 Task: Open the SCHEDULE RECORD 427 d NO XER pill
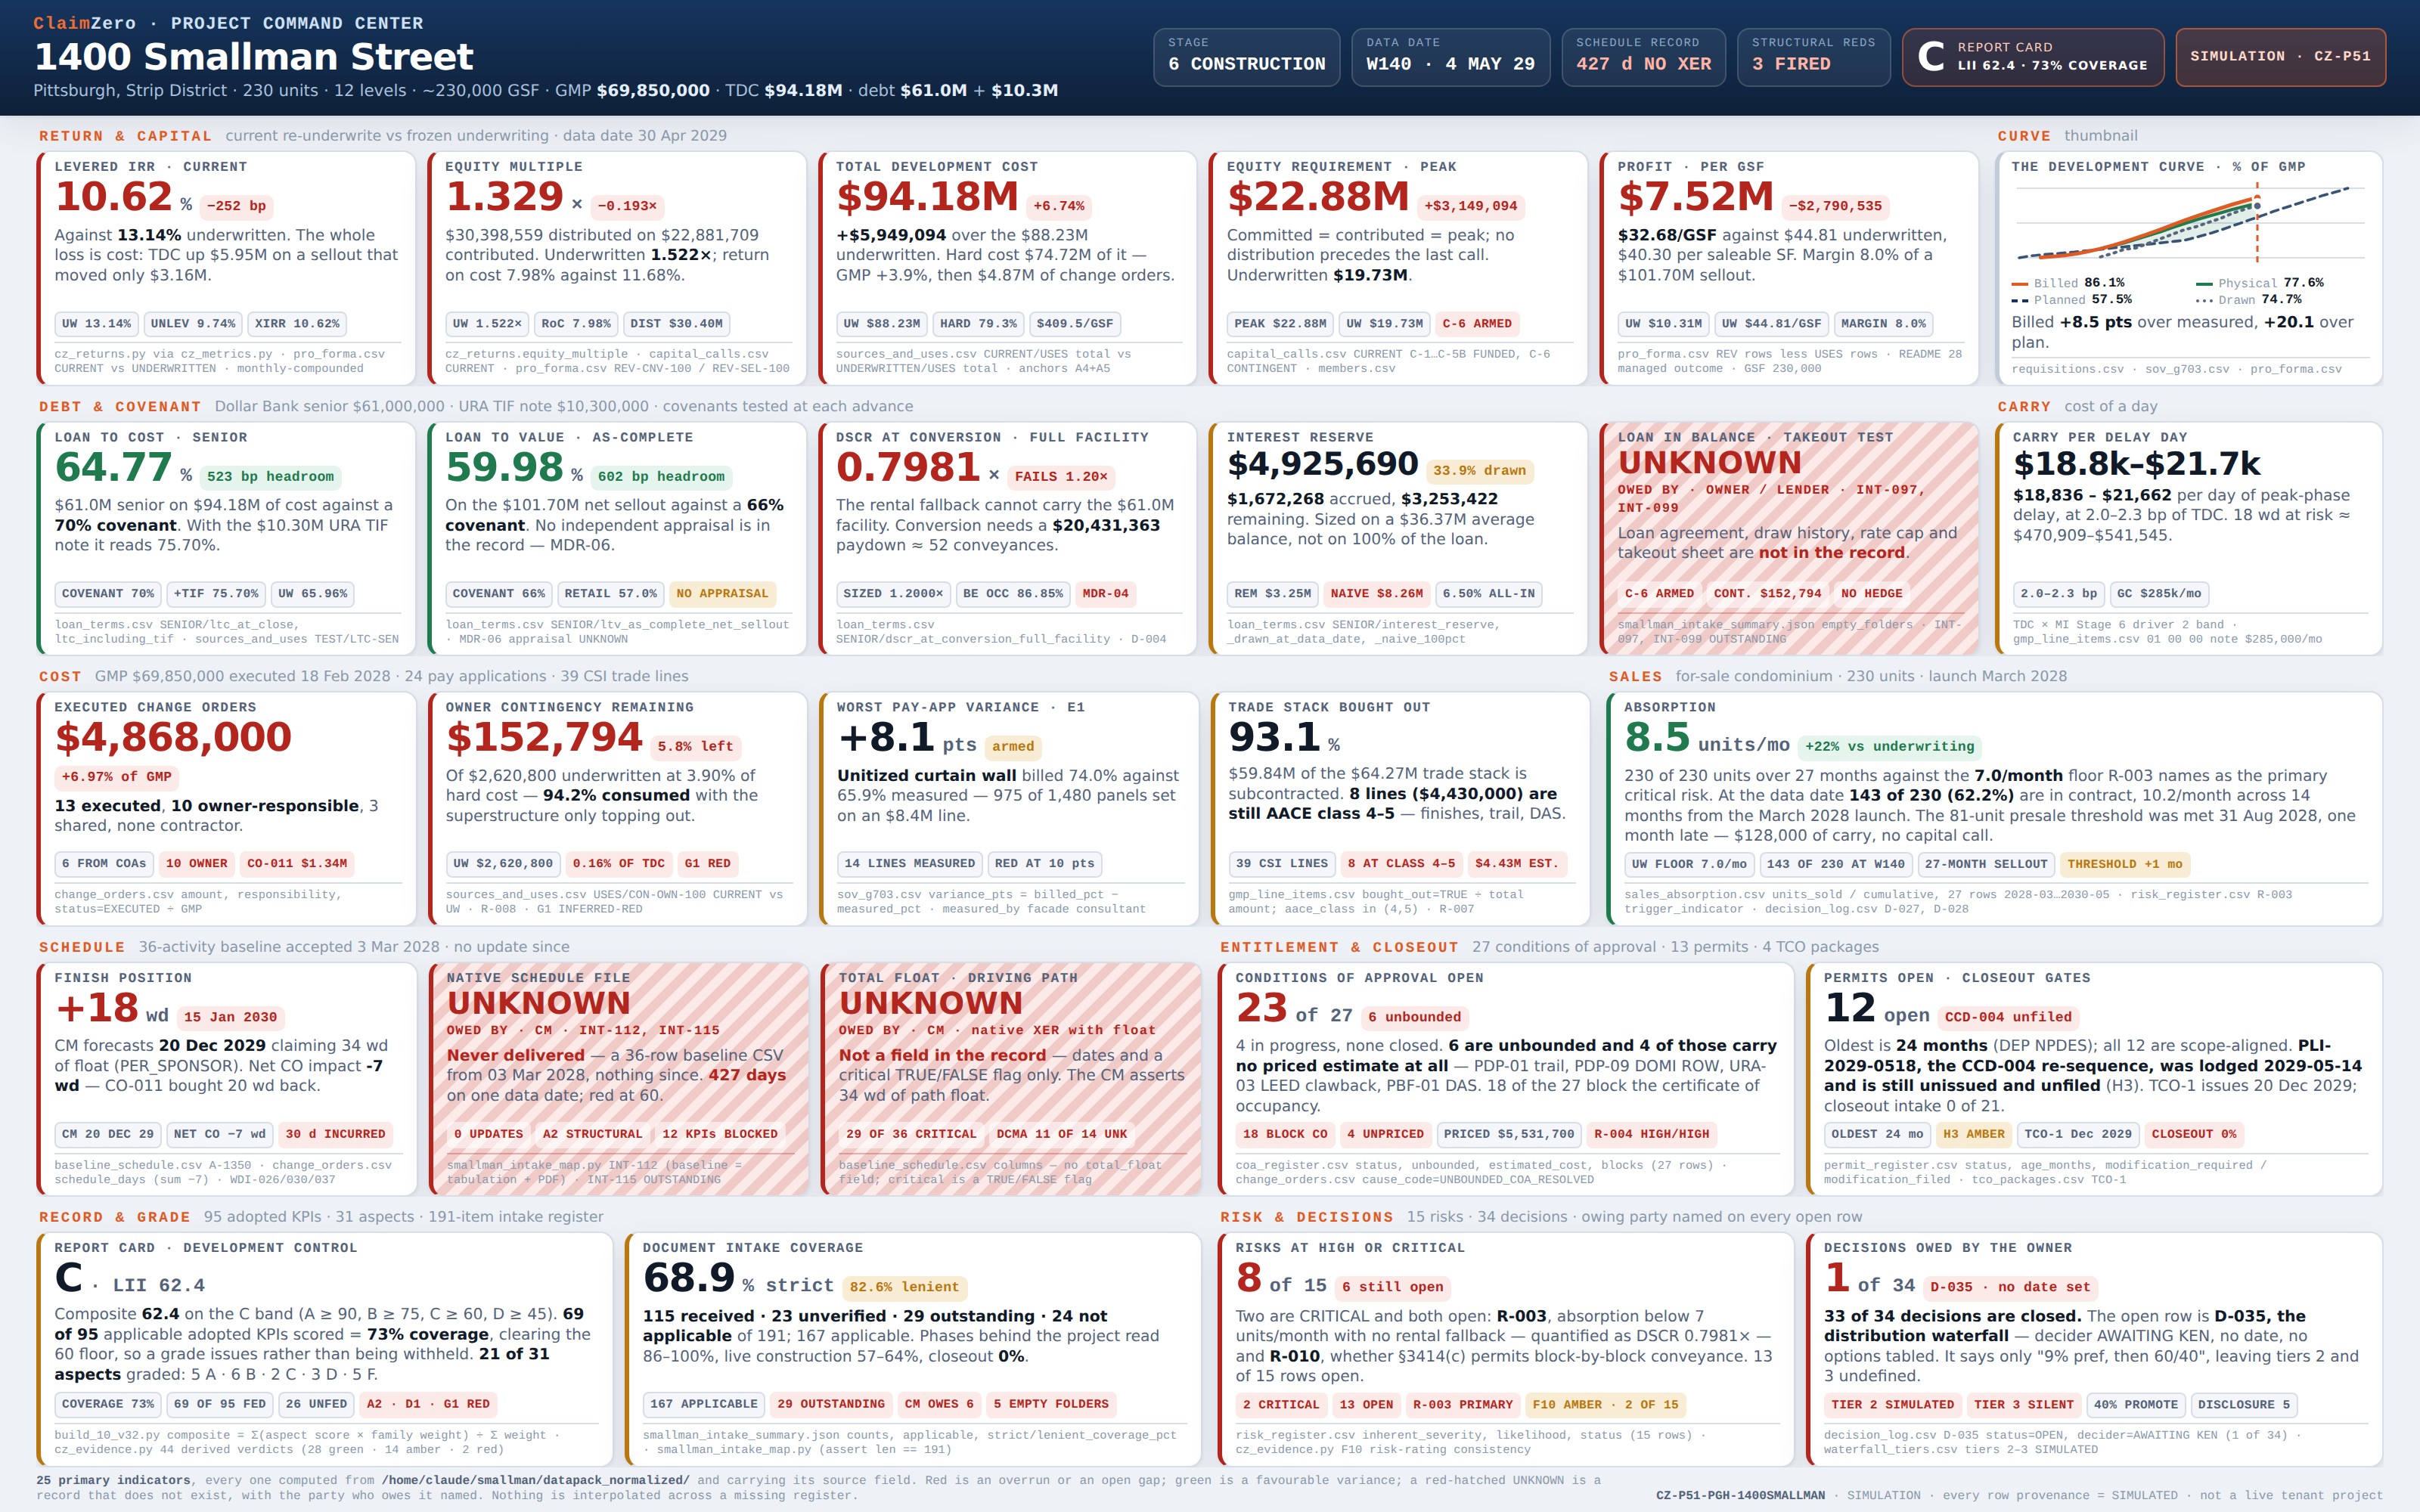(x=1643, y=57)
